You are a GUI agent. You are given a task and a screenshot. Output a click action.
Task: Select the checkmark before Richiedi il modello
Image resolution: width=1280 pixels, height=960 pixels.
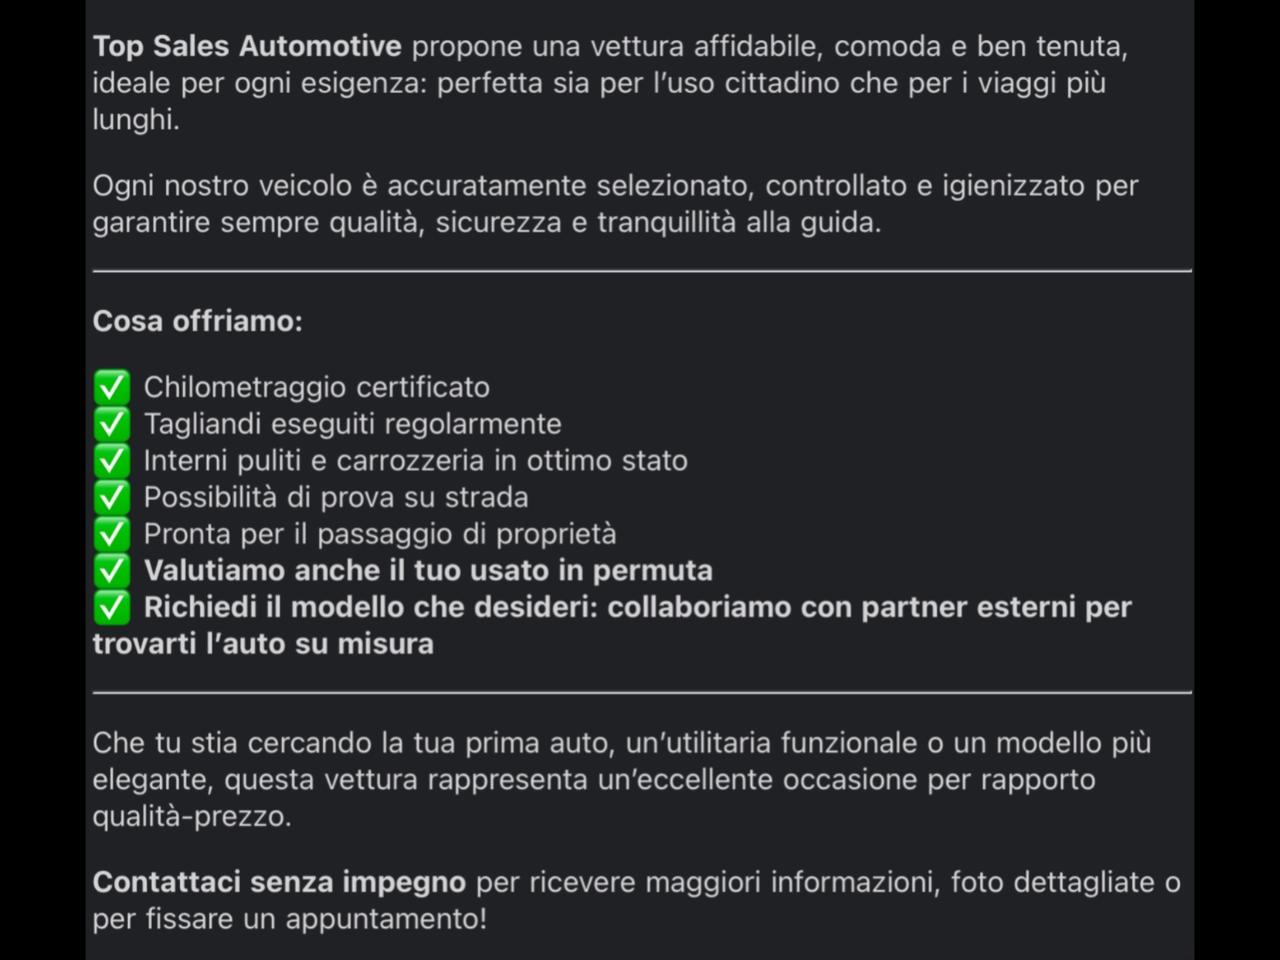[x=111, y=607]
